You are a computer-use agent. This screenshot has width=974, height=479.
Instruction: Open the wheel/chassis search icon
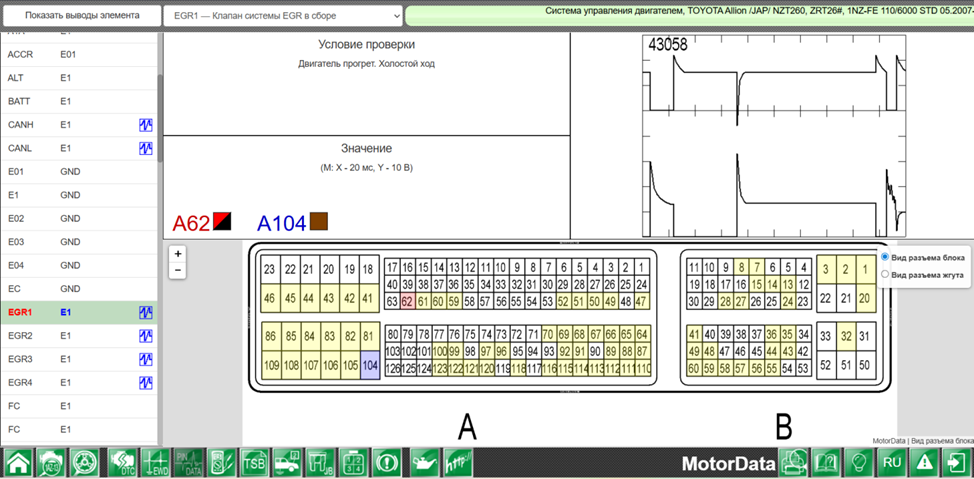(85, 463)
